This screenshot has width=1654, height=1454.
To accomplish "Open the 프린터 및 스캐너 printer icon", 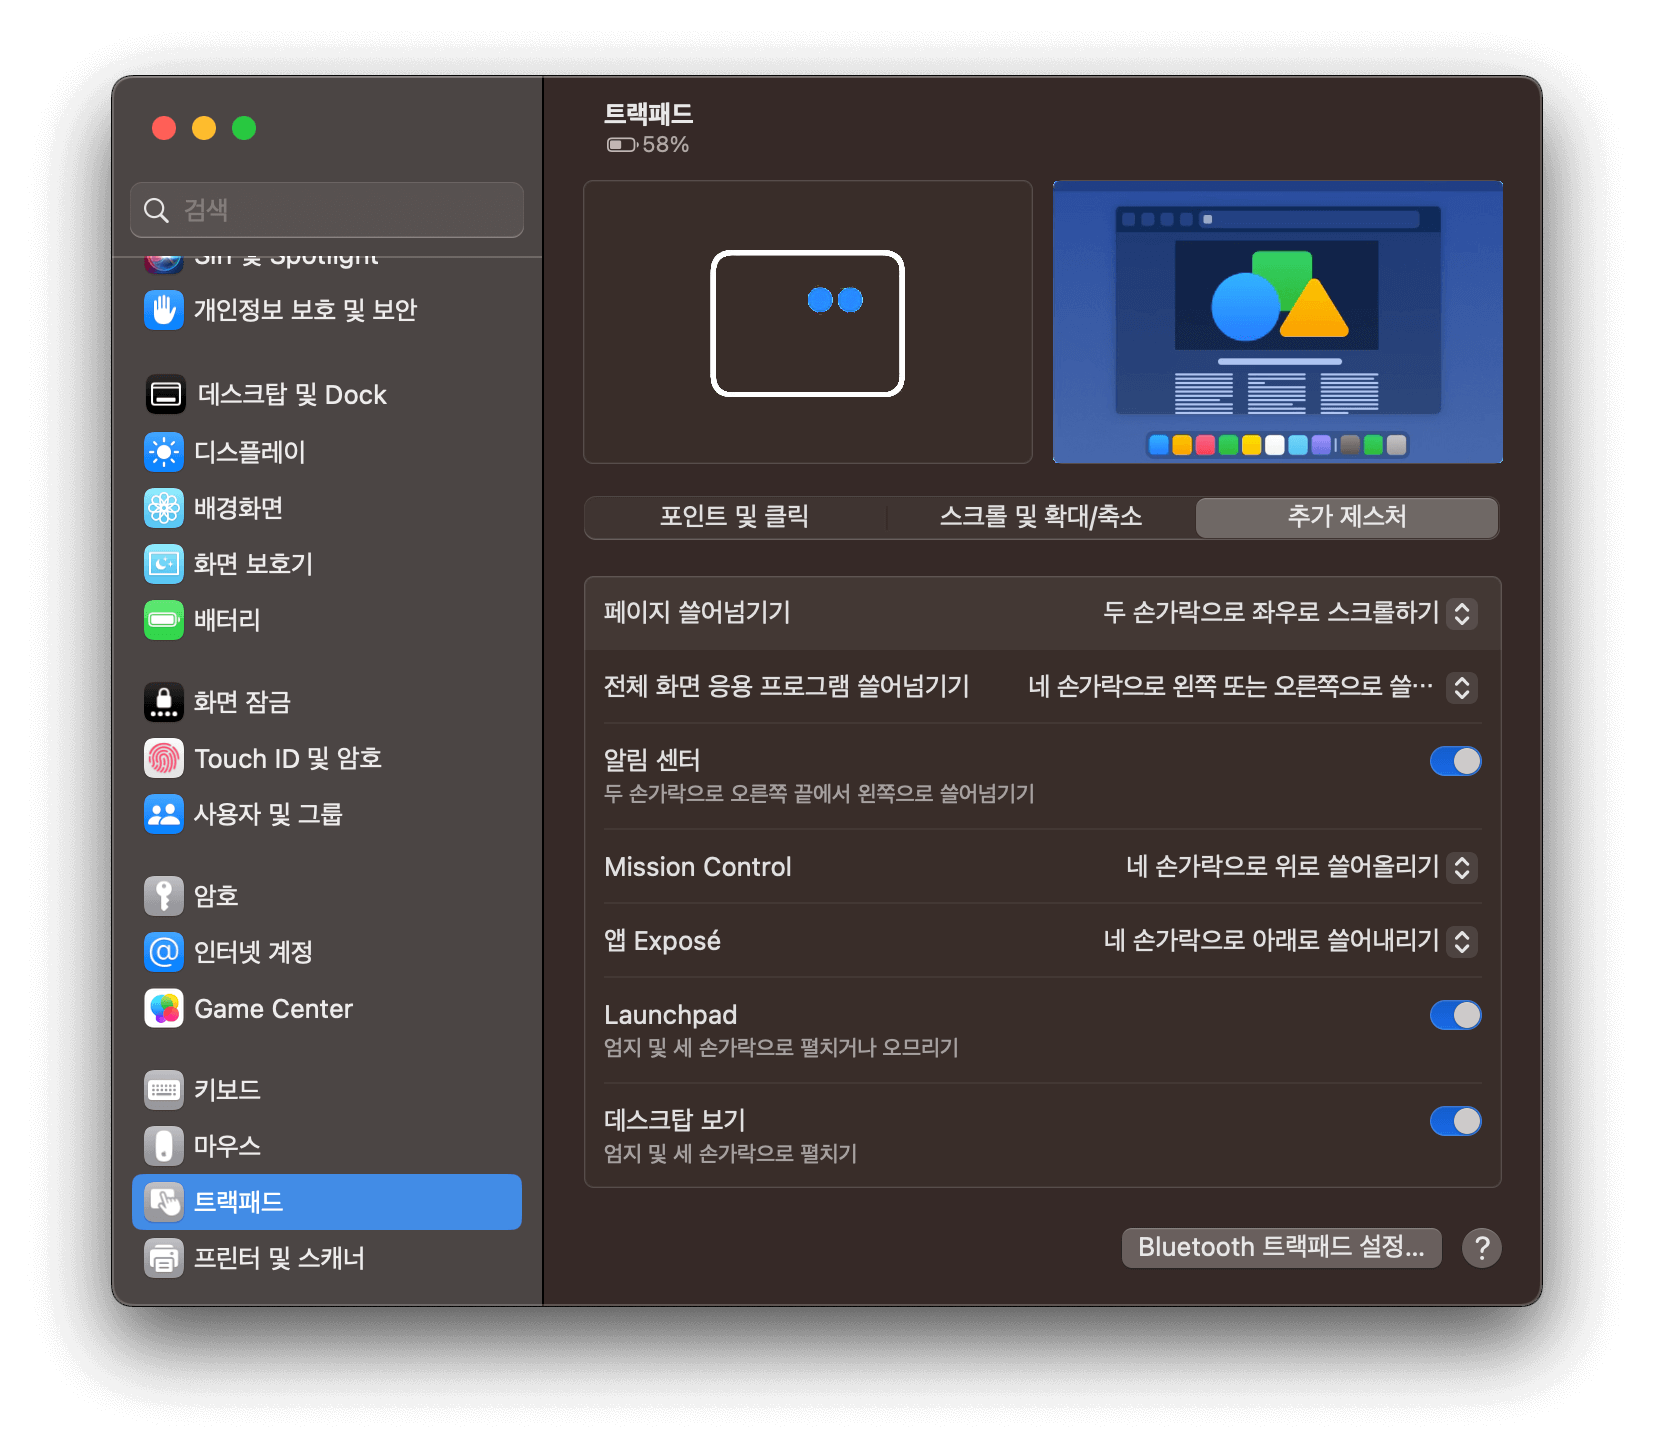I will pyautogui.click(x=164, y=1258).
